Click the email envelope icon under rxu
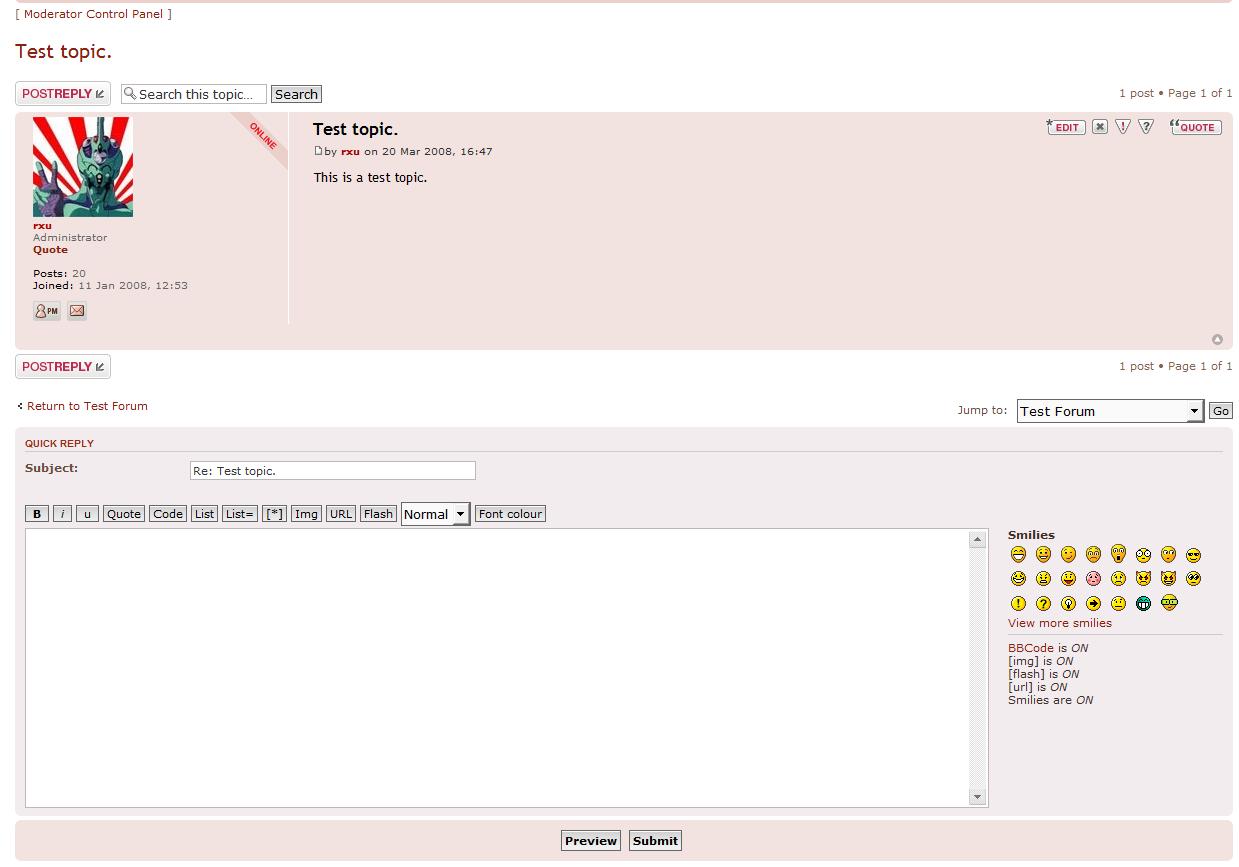This screenshot has width=1239, height=867. tap(77, 311)
